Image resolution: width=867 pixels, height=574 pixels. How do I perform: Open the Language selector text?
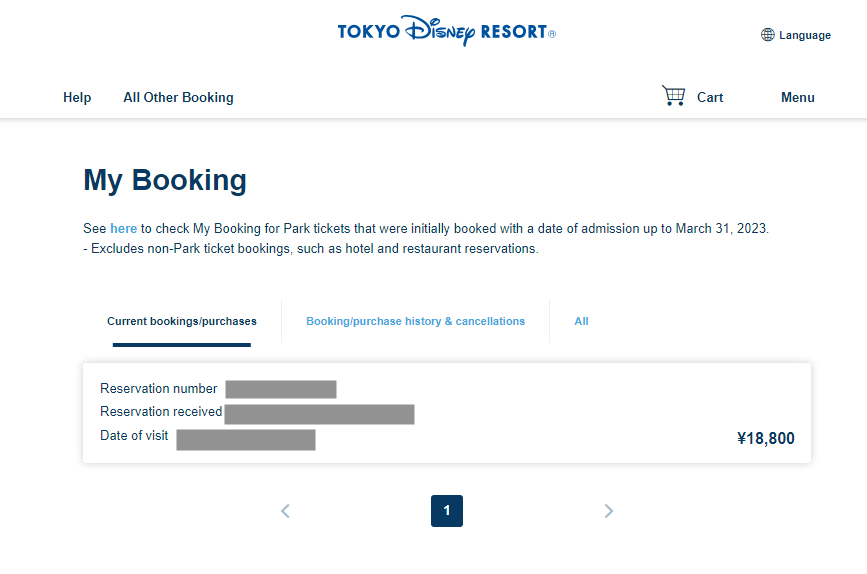805,35
